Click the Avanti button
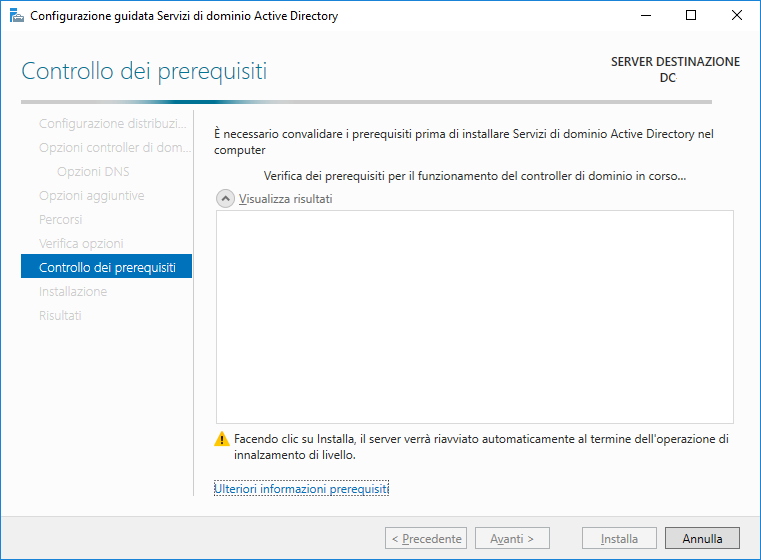Image resolution: width=761 pixels, height=560 pixels. (x=512, y=538)
